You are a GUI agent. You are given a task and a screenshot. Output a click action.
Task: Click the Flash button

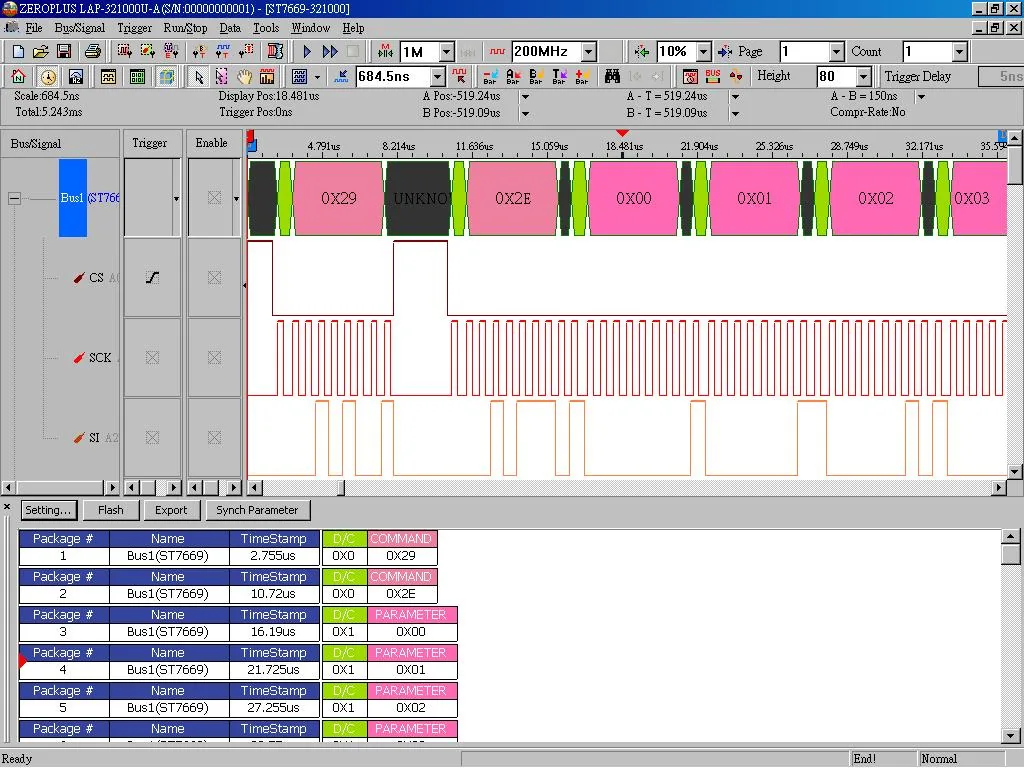click(110, 510)
